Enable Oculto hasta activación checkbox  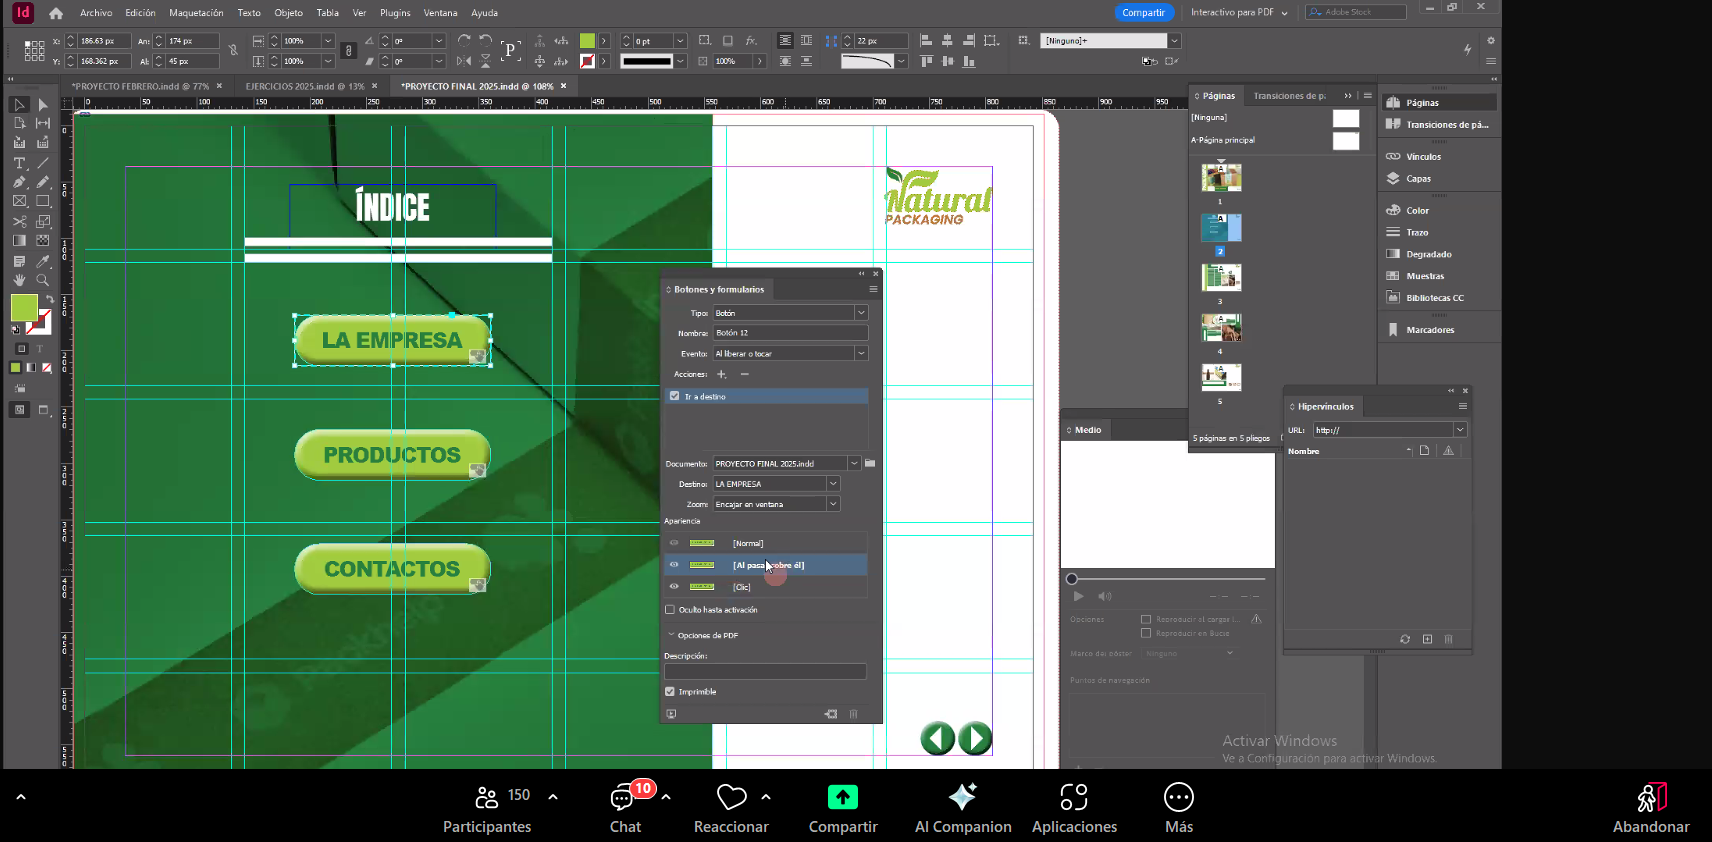pos(670,609)
